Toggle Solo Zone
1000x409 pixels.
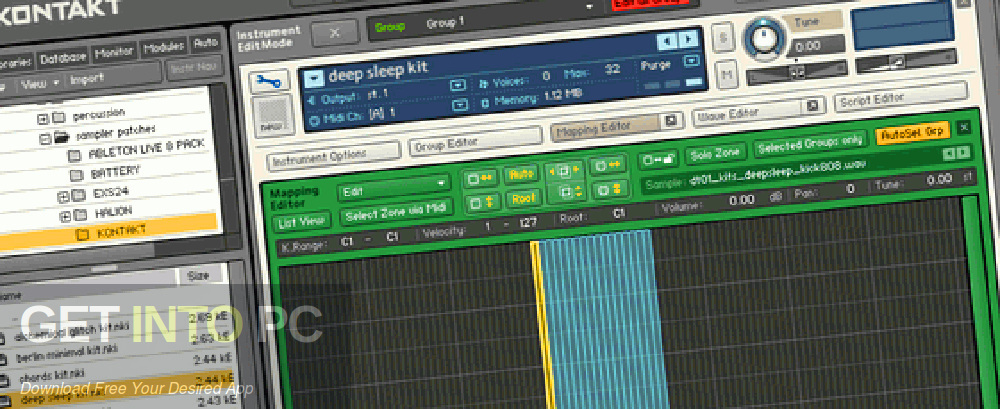715,153
